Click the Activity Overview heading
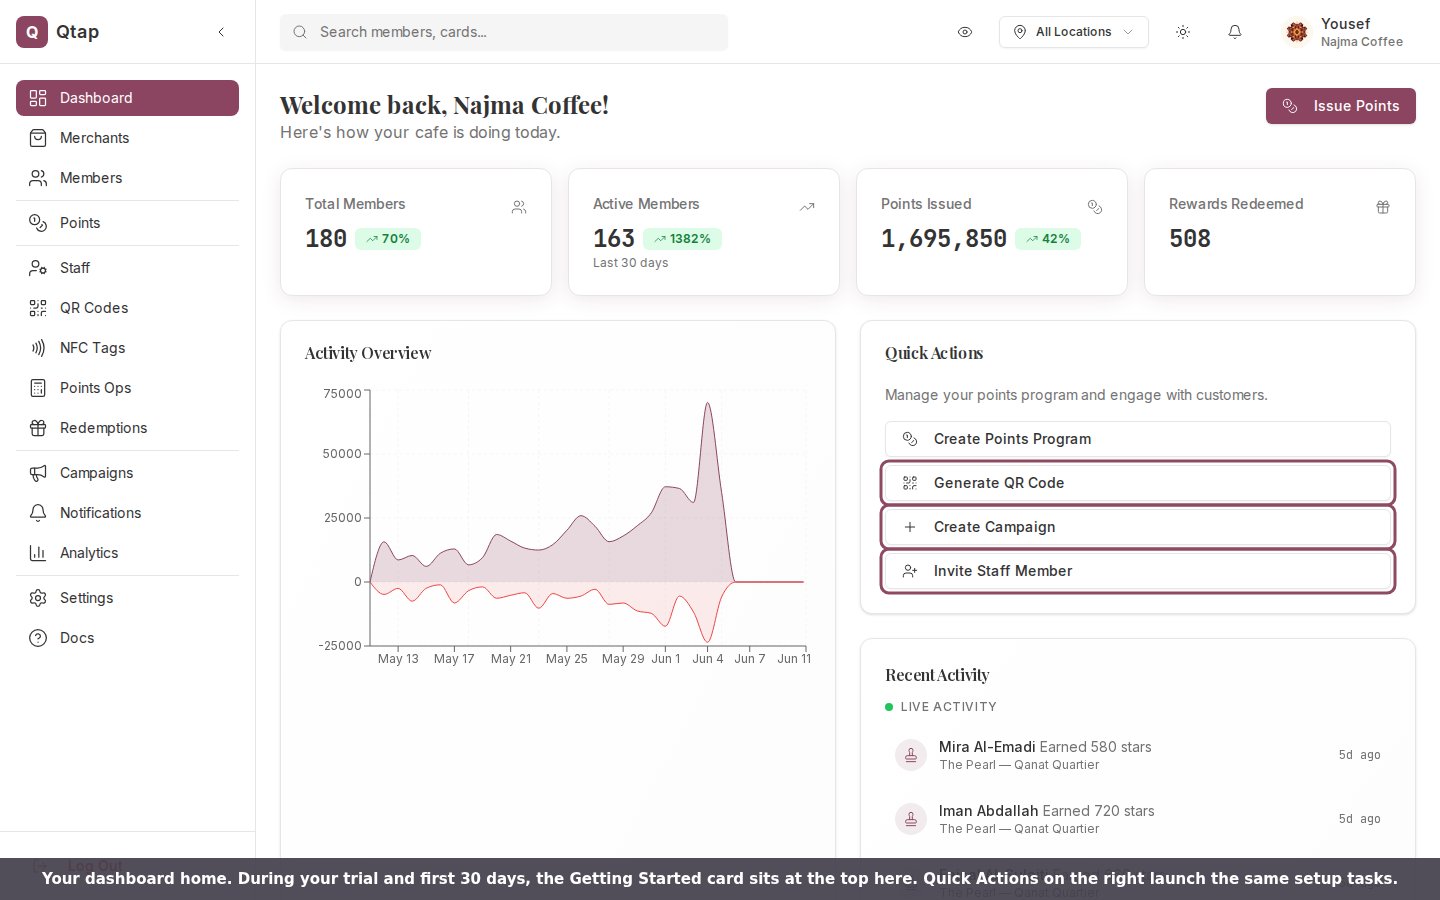Viewport: 1440px width, 900px height. click(368, 353)
